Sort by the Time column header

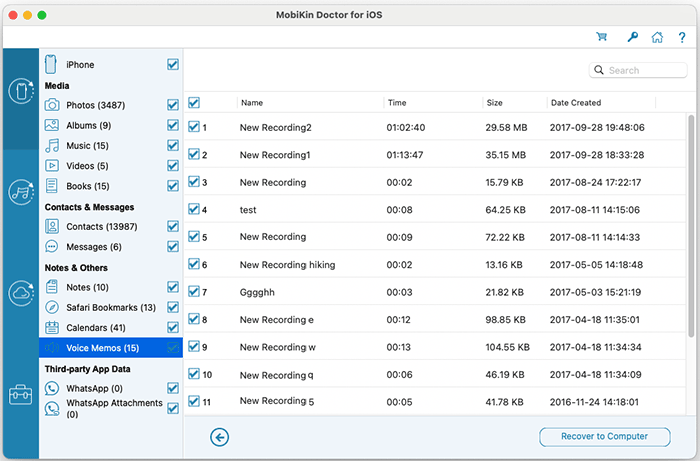[x=397, y=103]
